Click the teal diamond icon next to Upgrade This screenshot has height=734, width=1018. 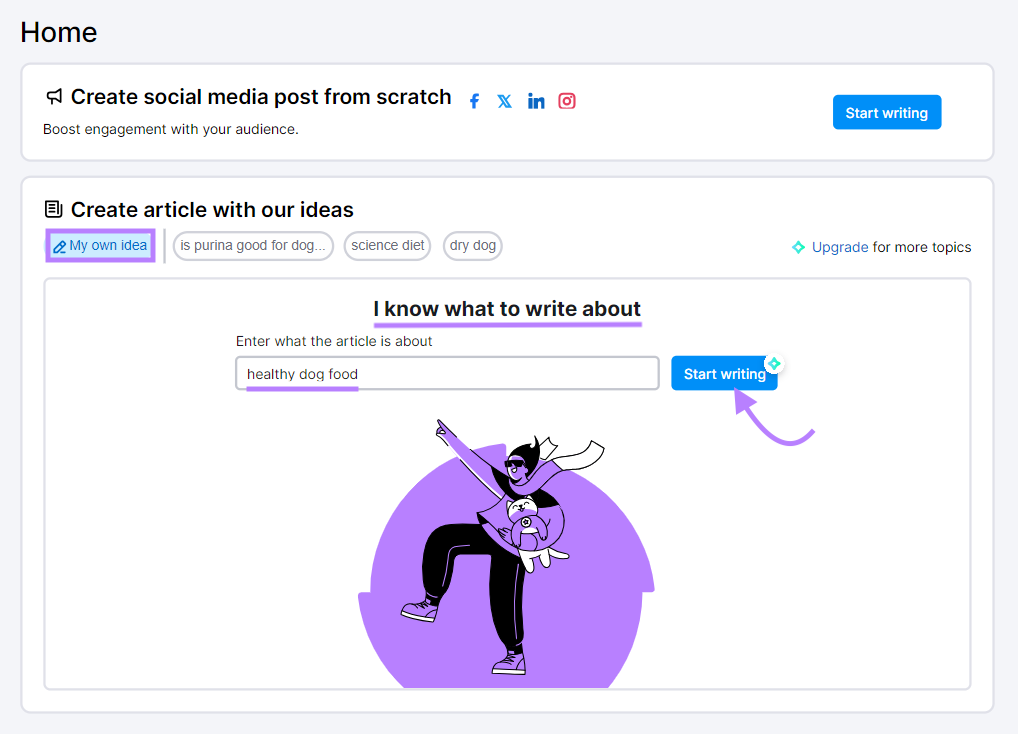798,247
